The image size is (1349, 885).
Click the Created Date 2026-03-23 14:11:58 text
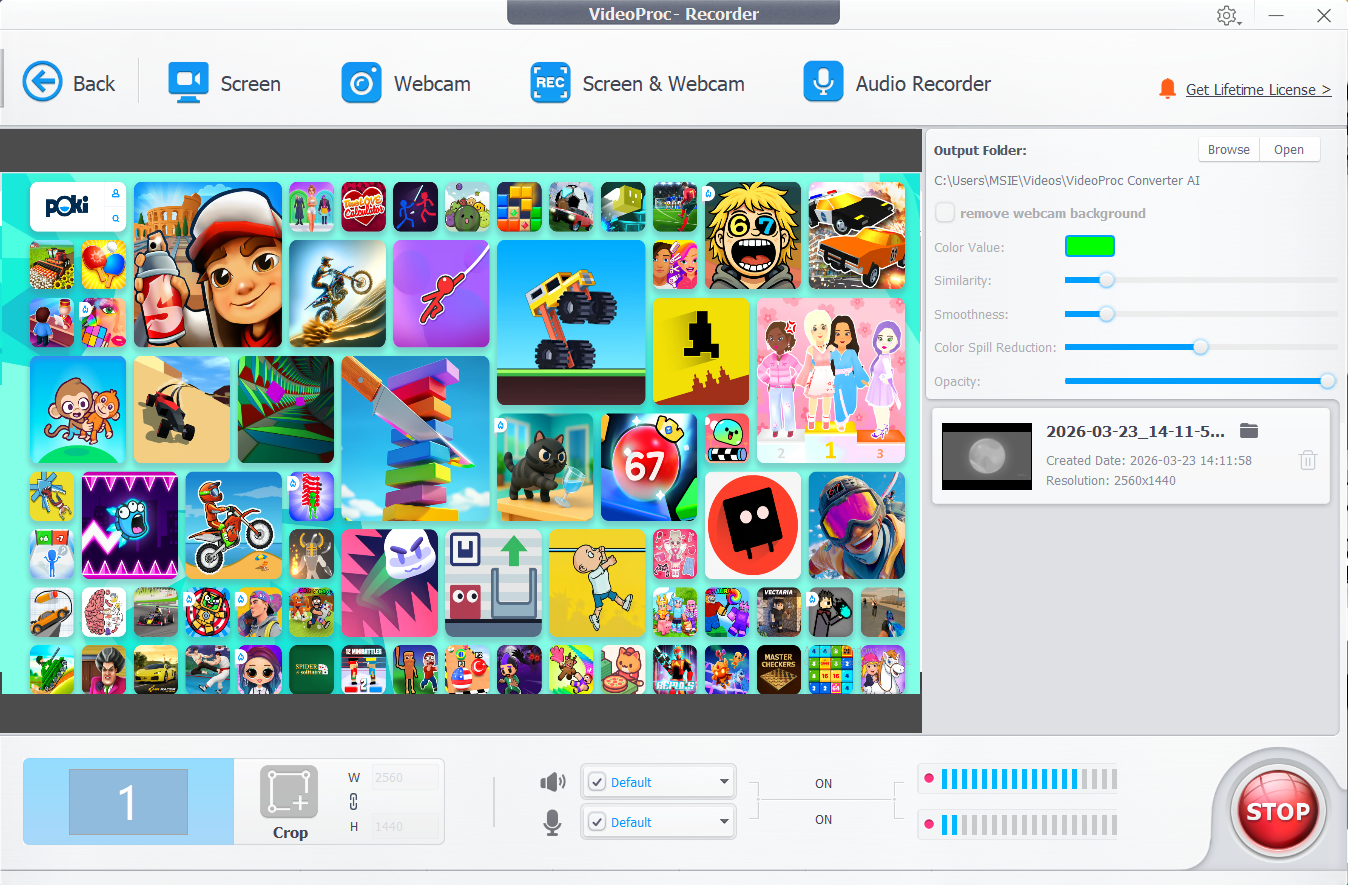point(1149,461)
